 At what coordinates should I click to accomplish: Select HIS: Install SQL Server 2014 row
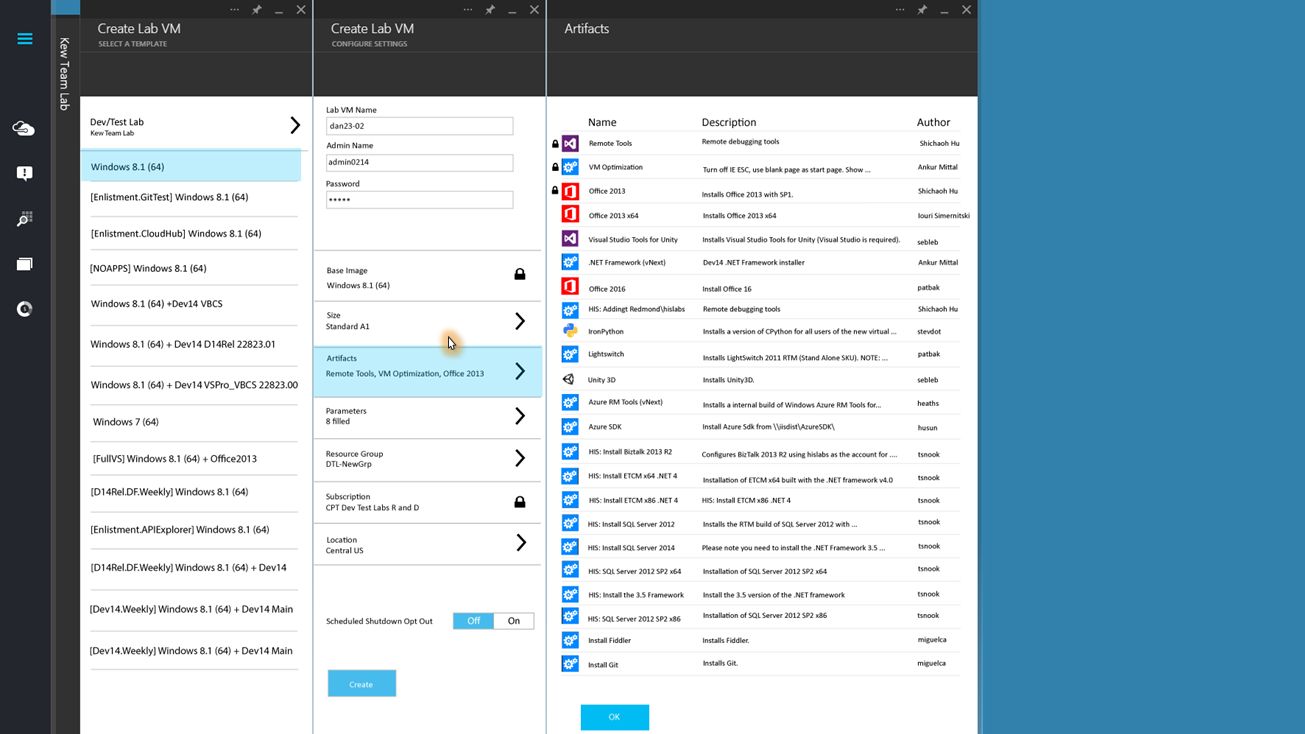click(760, 547)
